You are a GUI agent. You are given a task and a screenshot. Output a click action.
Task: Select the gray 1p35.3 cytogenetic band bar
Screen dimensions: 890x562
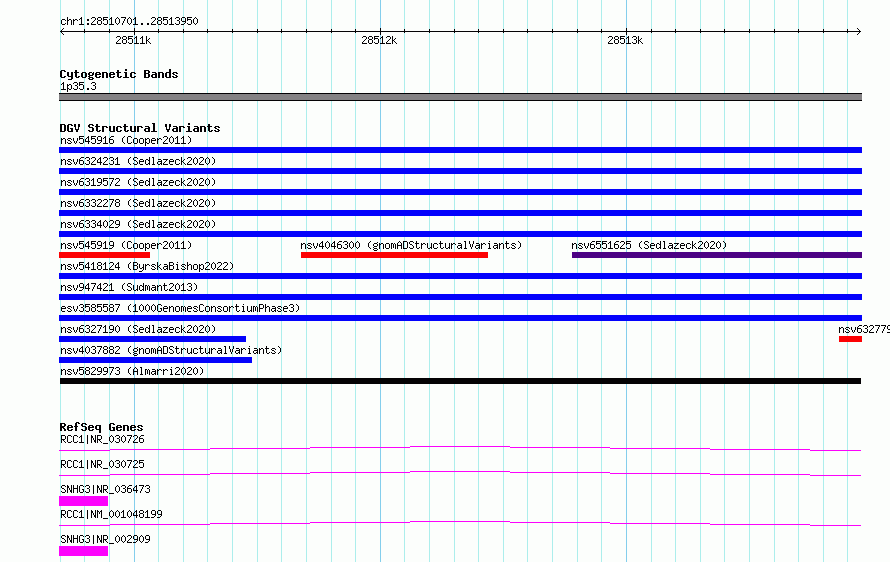[x=460, y=97]
